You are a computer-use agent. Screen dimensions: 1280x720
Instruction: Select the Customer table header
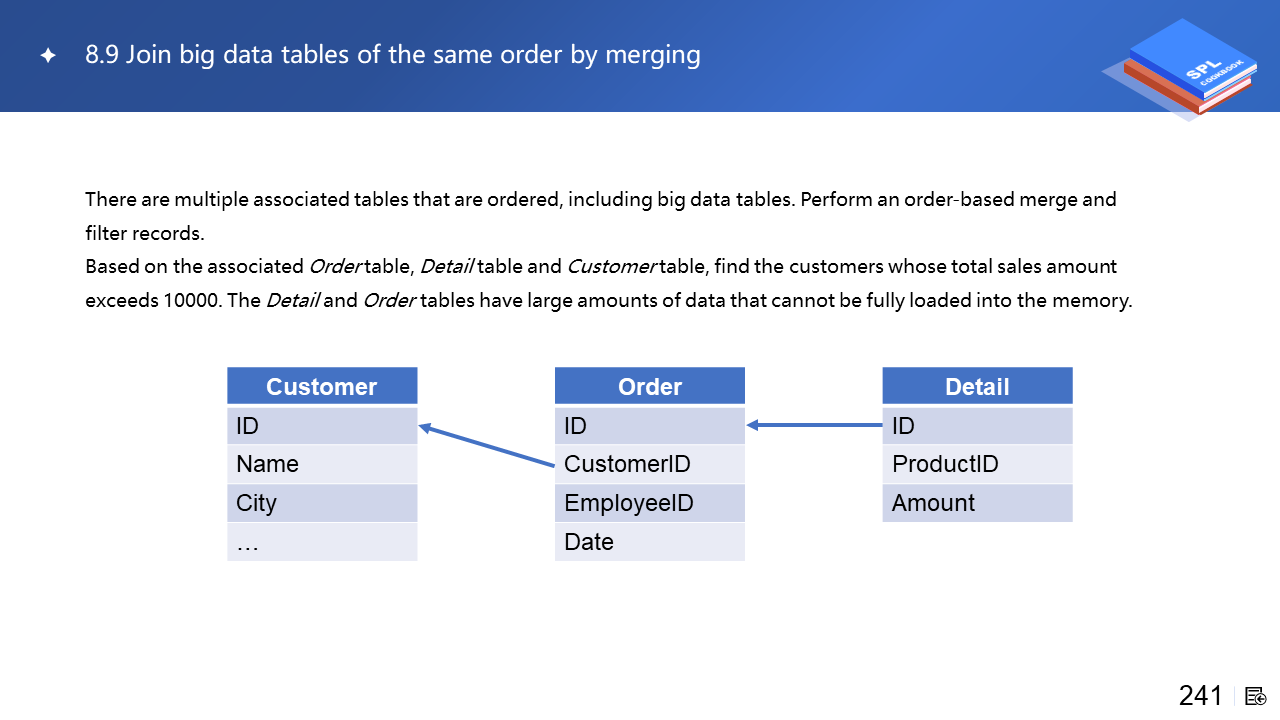point(322,386)
